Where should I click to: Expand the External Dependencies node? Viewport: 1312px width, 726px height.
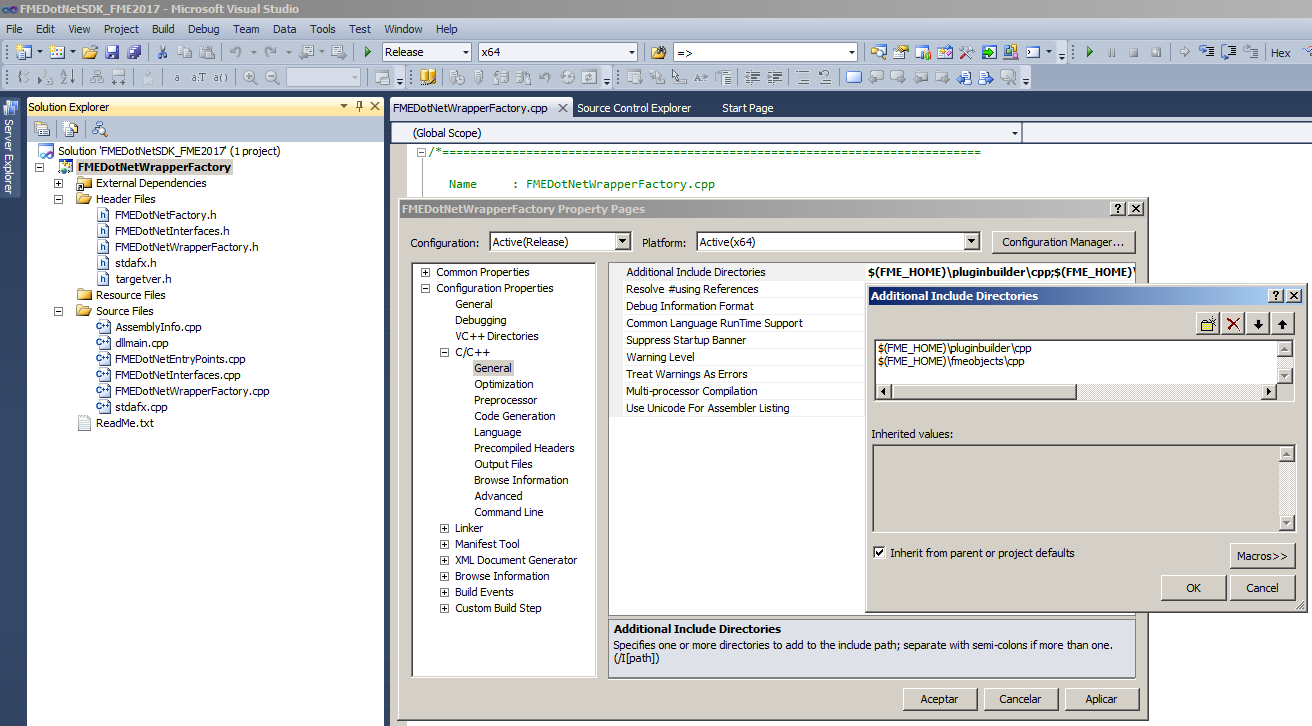tap(58, 183)
